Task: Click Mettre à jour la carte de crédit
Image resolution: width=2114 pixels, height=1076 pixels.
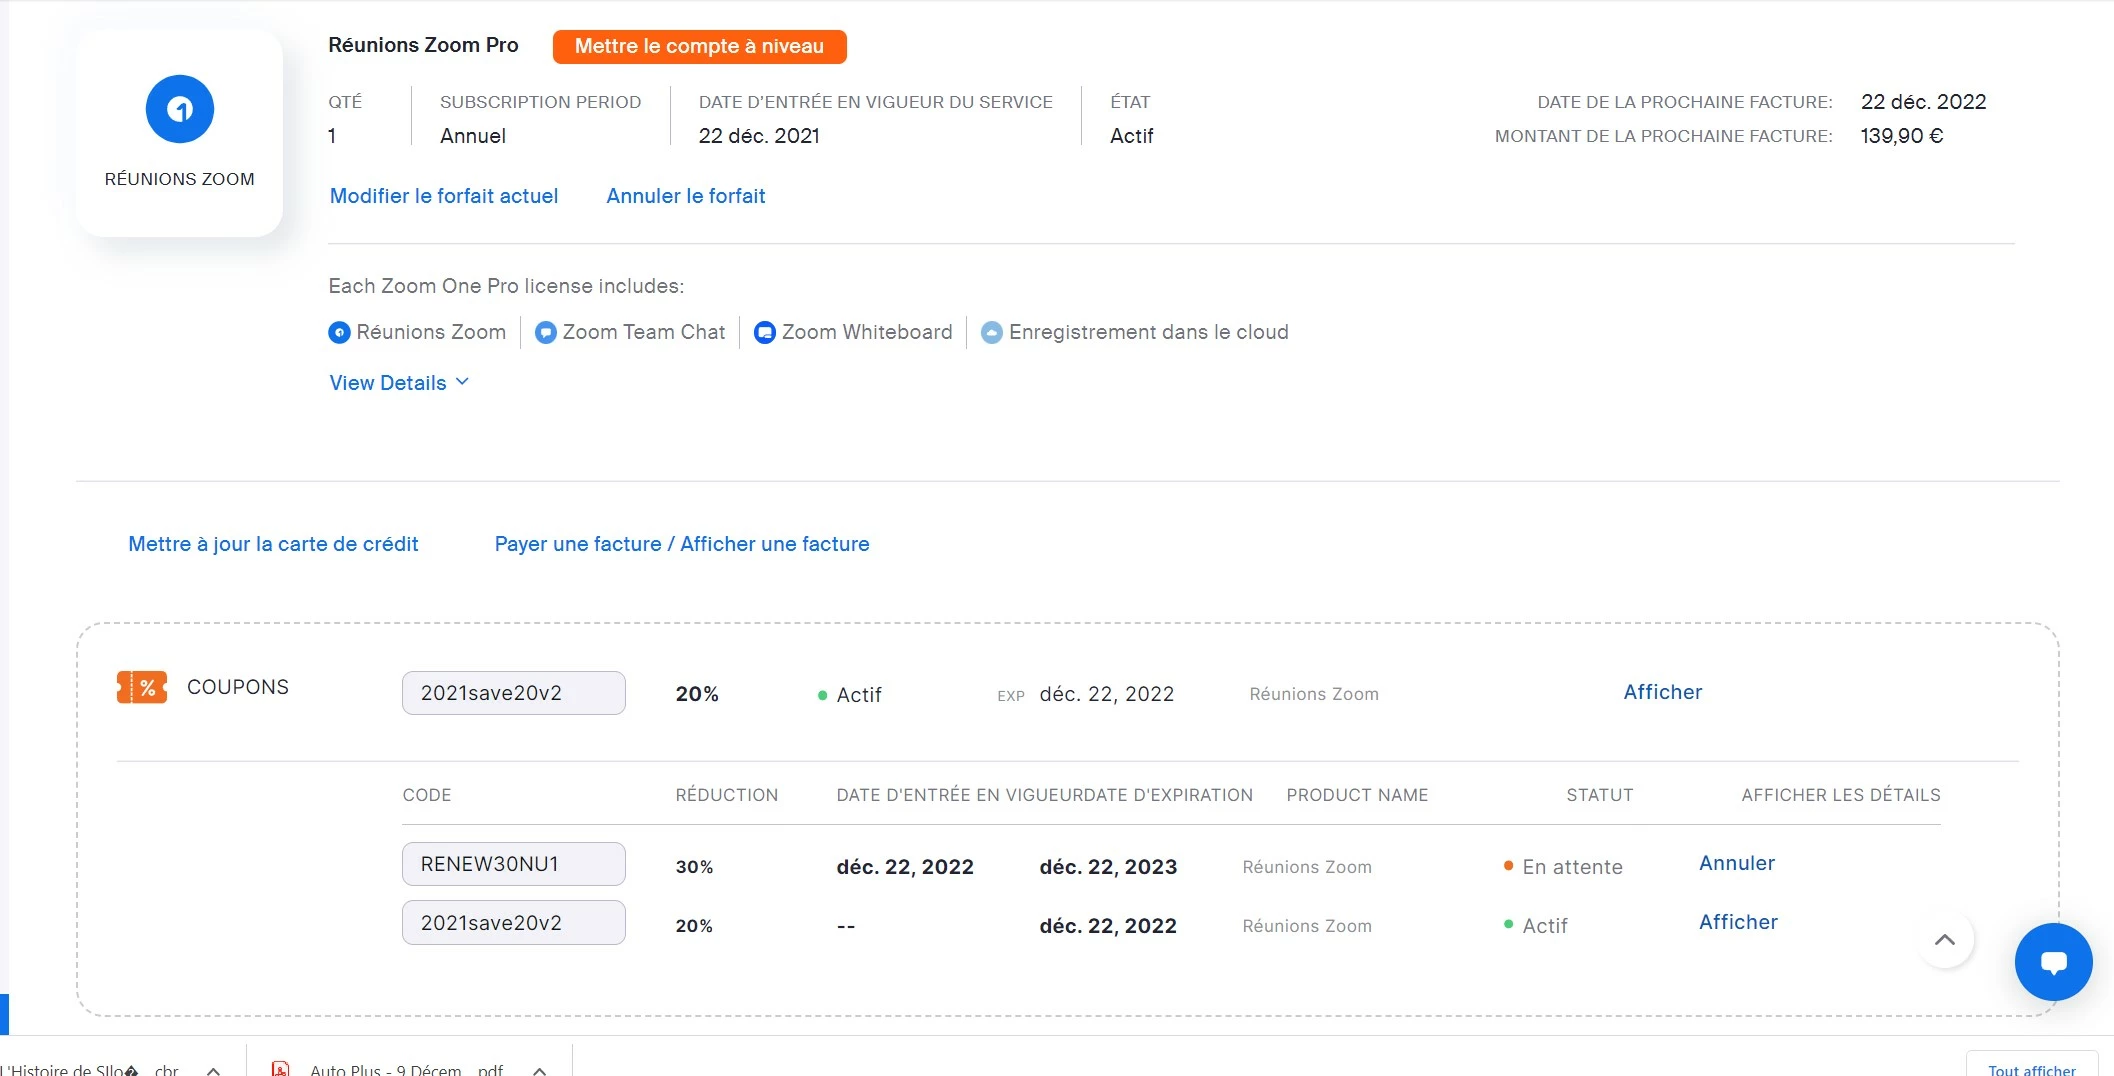Action: [x=273, y=544]
